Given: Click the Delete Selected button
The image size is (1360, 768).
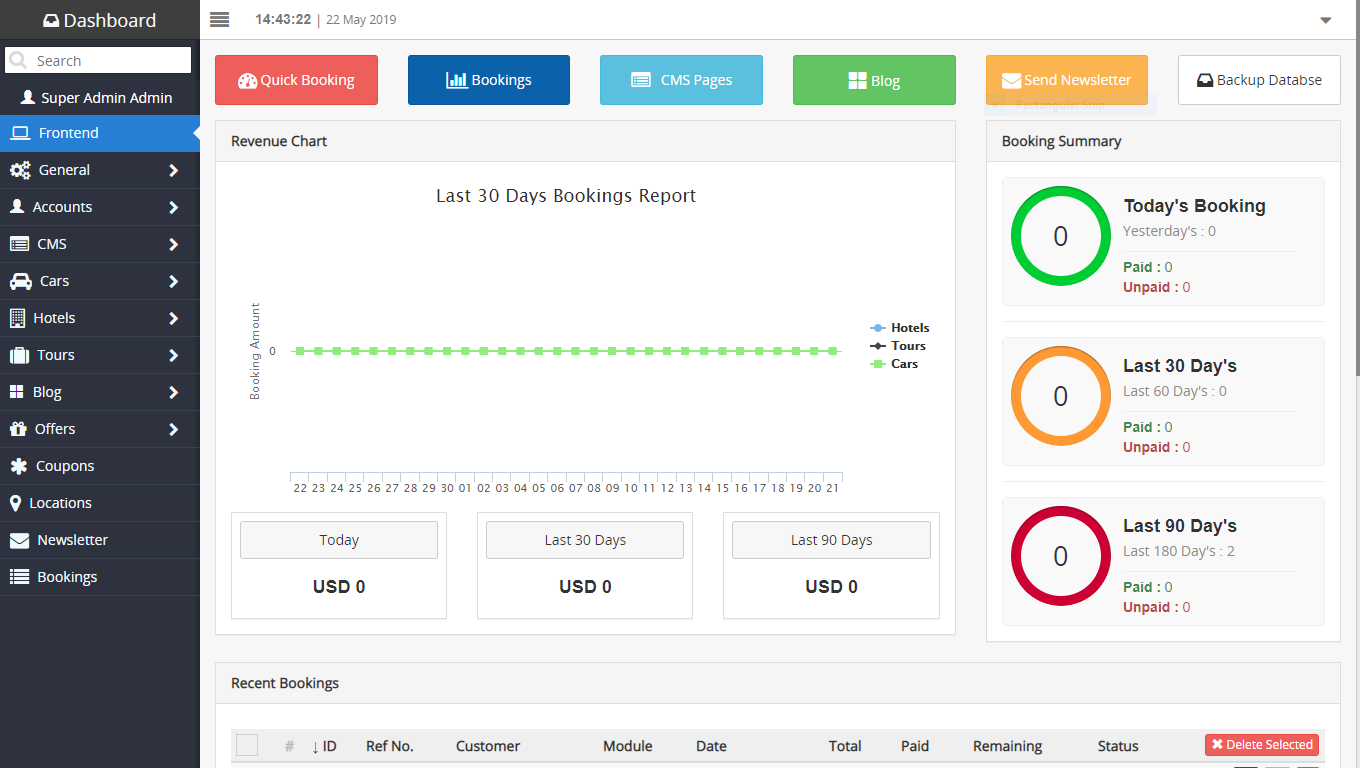Looking at the screenshot, I should (x=1261, y=745).
